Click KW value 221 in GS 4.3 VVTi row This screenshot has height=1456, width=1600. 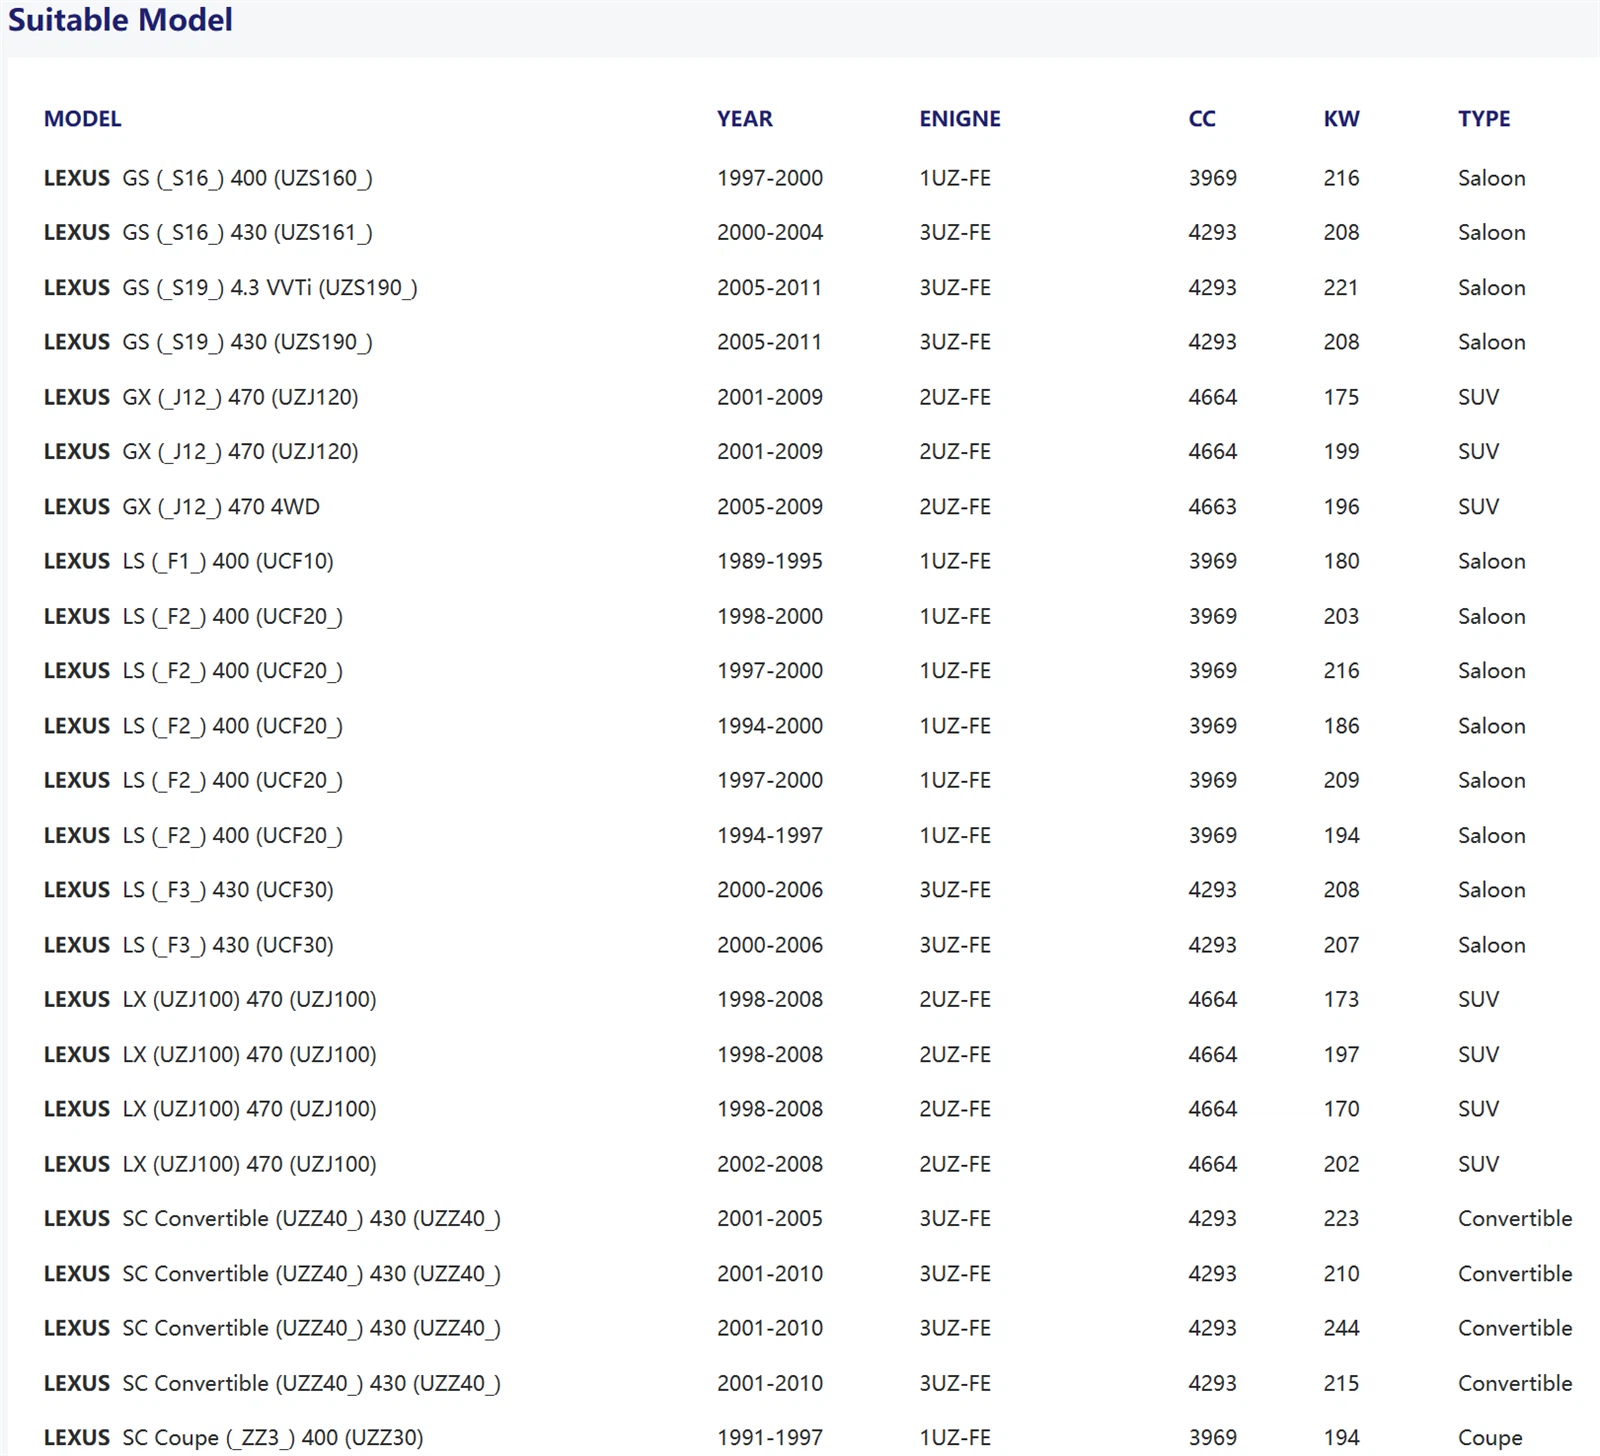[x=1341, y=288]
